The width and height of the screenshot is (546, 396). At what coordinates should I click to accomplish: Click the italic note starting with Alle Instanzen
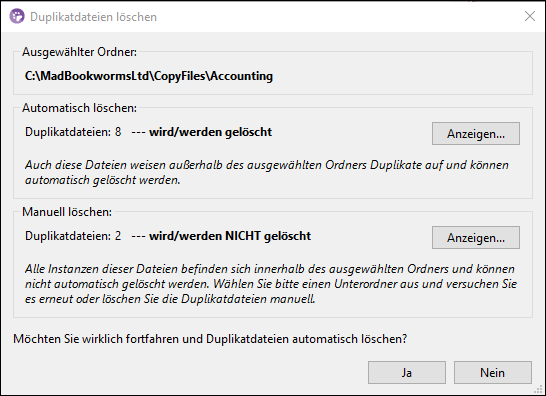271,284
